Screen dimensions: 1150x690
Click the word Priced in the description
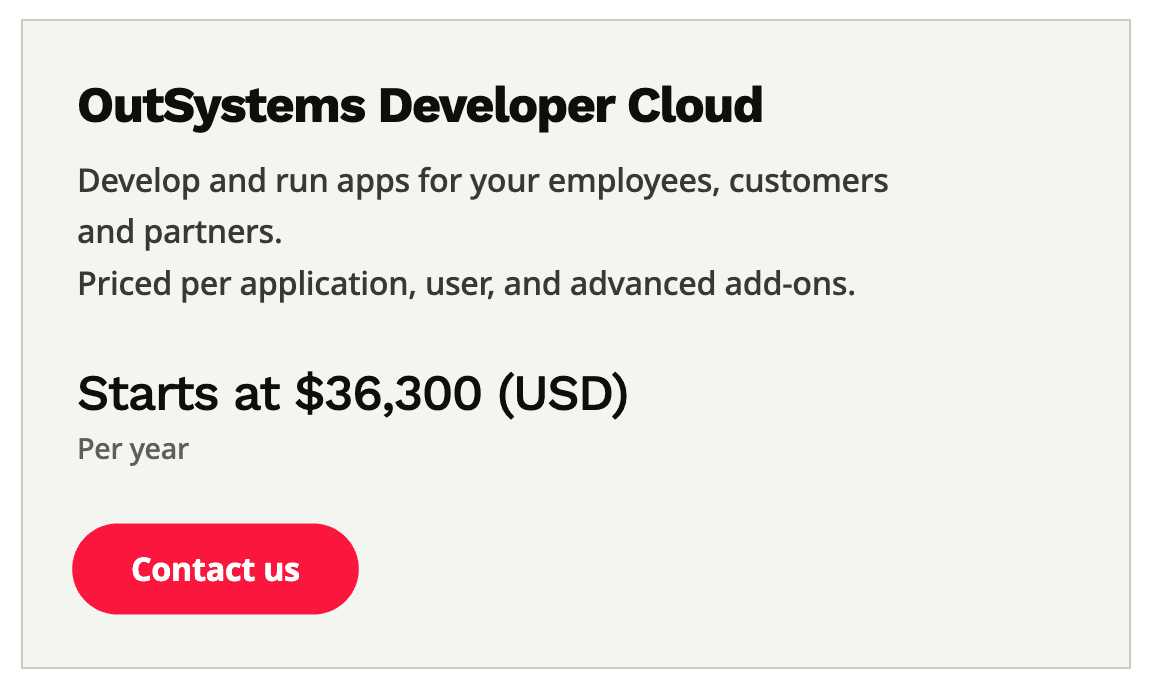124,283
